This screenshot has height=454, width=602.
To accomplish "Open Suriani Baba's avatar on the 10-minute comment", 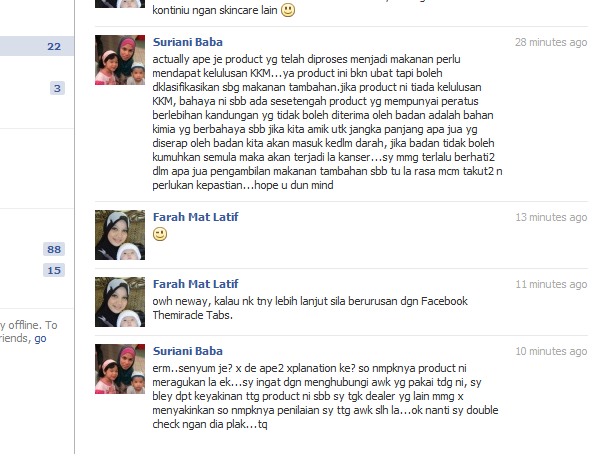I will point(120,369).
